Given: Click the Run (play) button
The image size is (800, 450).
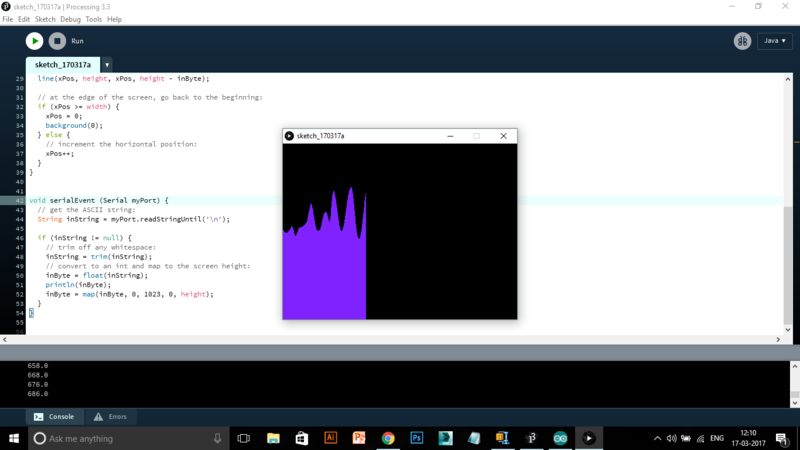Looking at the screenshot, I should (34, 41).
